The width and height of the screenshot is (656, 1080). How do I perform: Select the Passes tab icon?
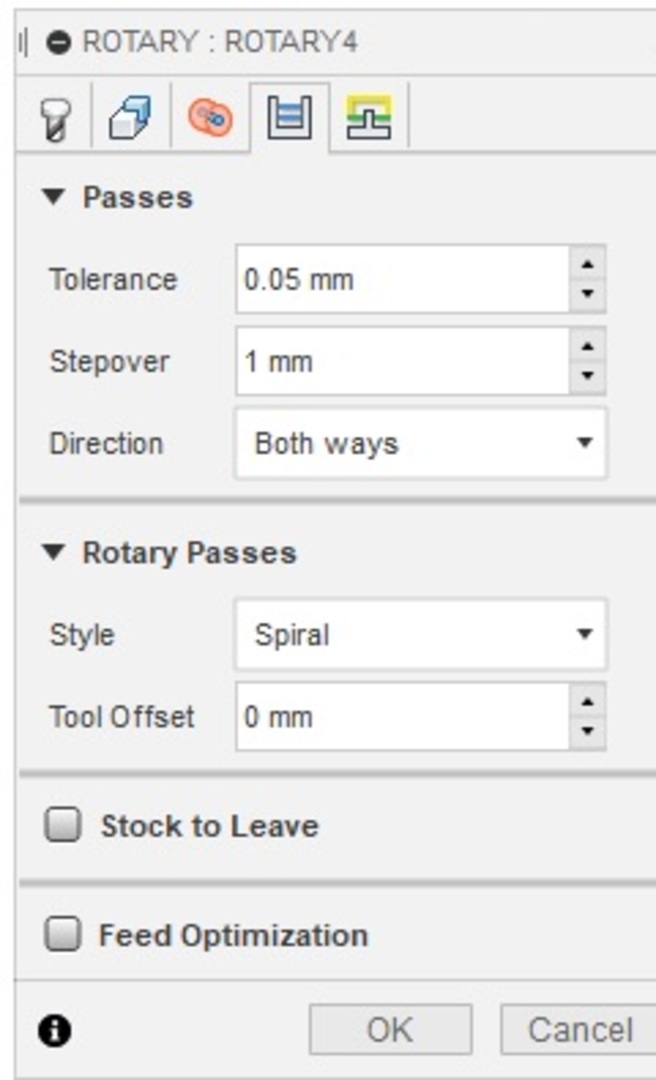tap(289, 118)
